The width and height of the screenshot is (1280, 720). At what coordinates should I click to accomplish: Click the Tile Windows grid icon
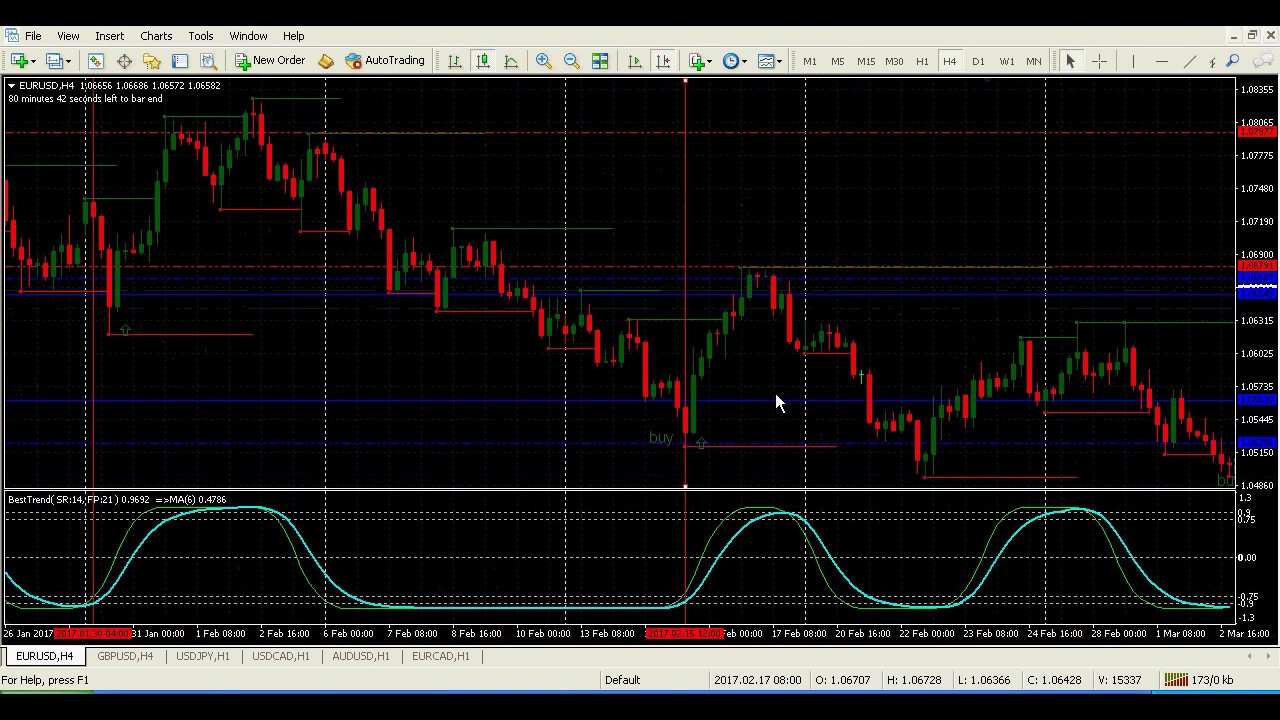600,61
